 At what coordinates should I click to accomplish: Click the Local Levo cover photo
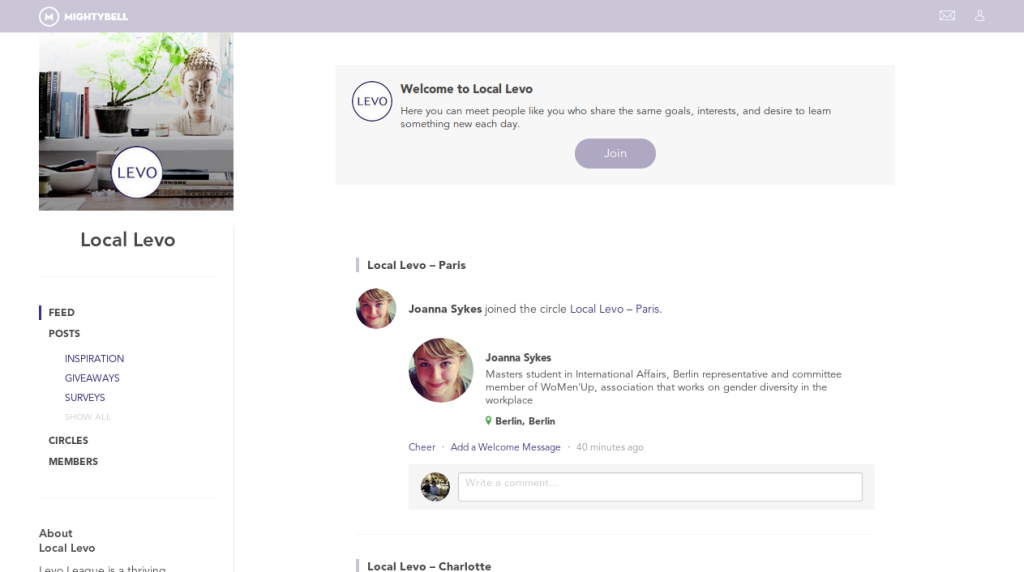coord(136,121)
